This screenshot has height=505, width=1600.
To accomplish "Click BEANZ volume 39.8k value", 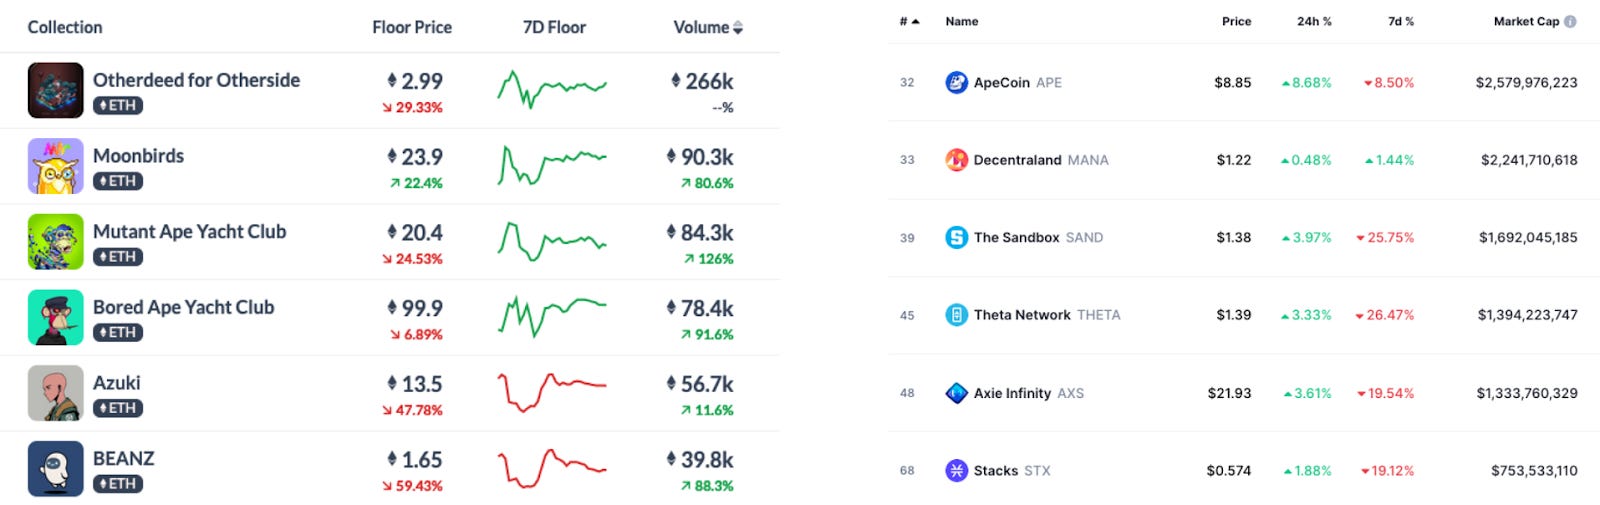I will (x=700, y=460).
